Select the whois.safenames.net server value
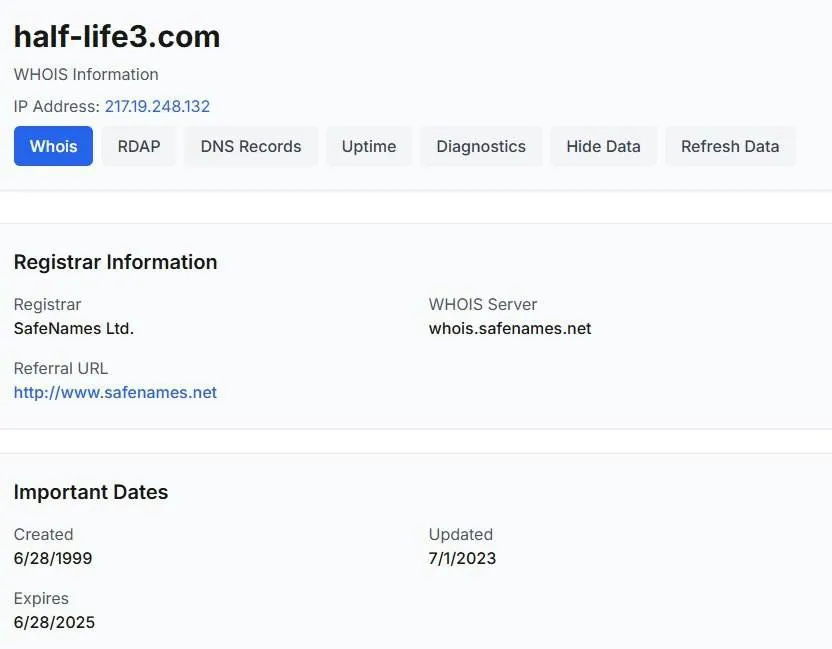This screenshot has width=832, height=649. pyautogui.click(x=510, y=328)
